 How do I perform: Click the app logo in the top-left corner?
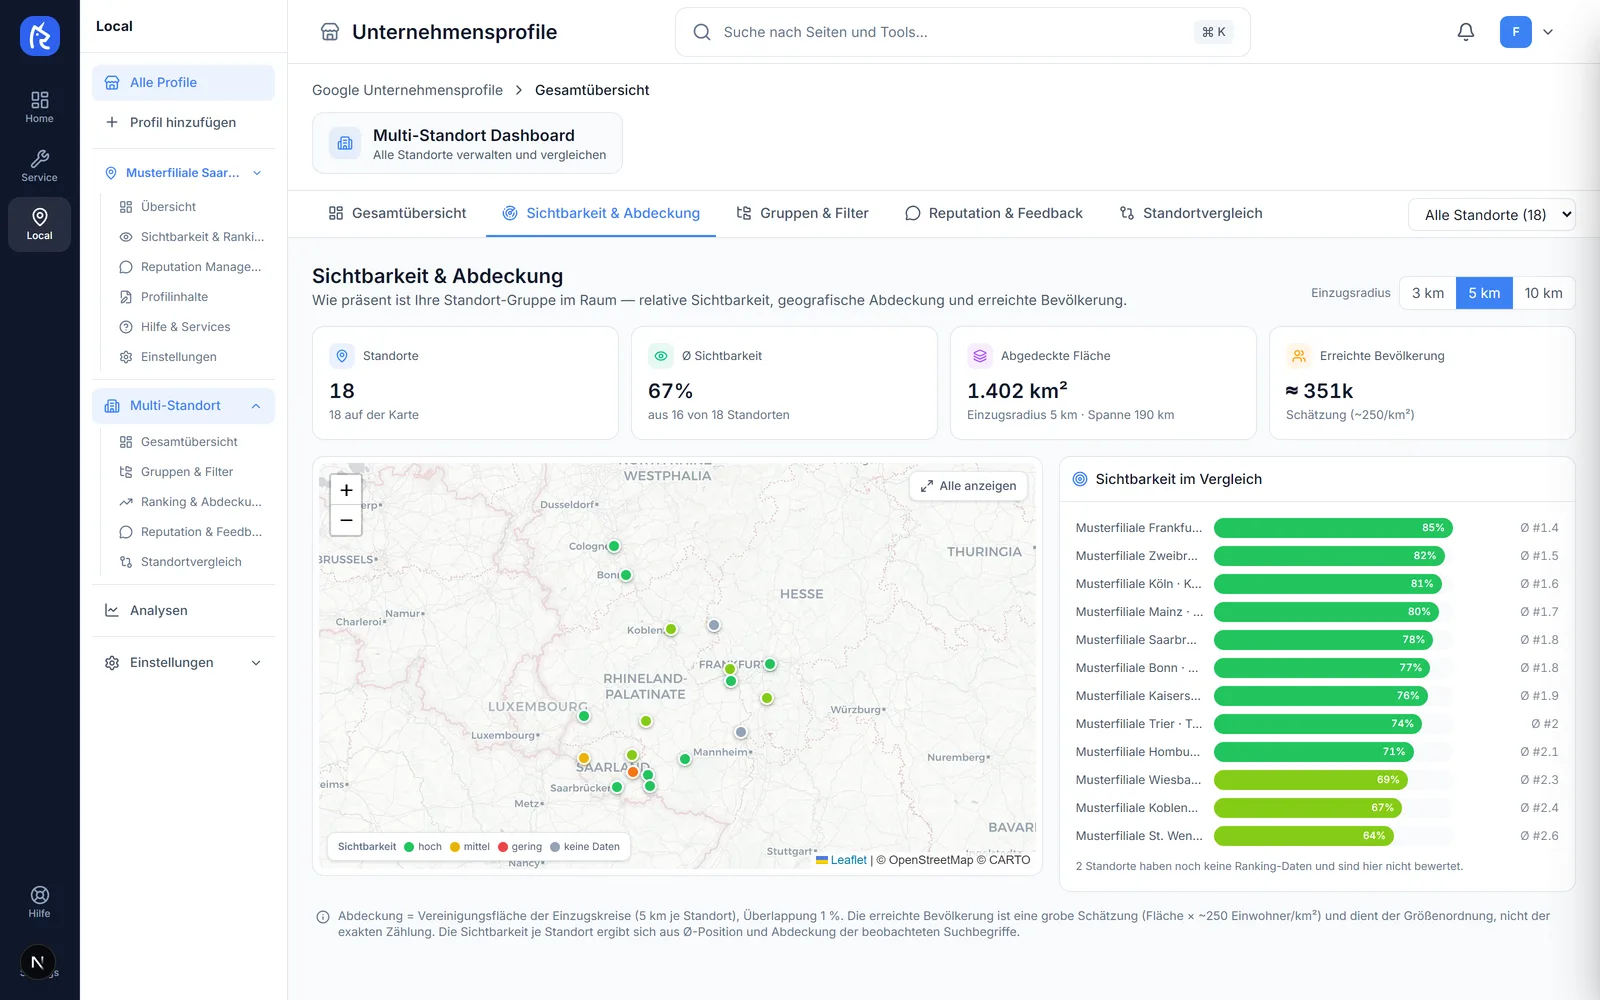click(40, 36)
